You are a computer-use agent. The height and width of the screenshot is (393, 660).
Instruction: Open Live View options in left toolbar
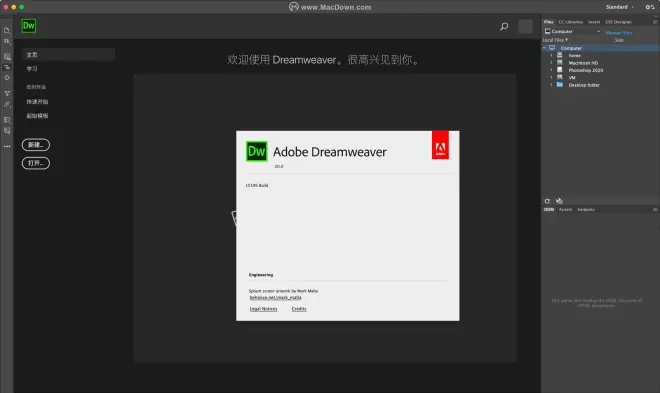point(7,56)
